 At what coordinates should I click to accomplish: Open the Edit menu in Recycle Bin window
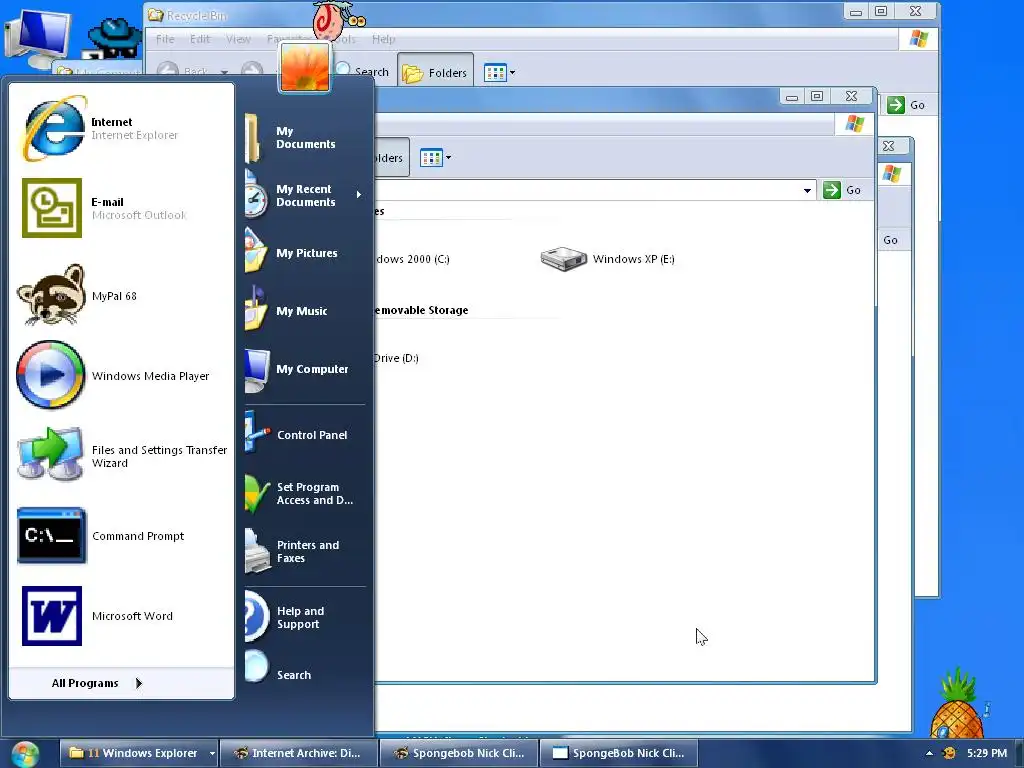coord(200,39)
